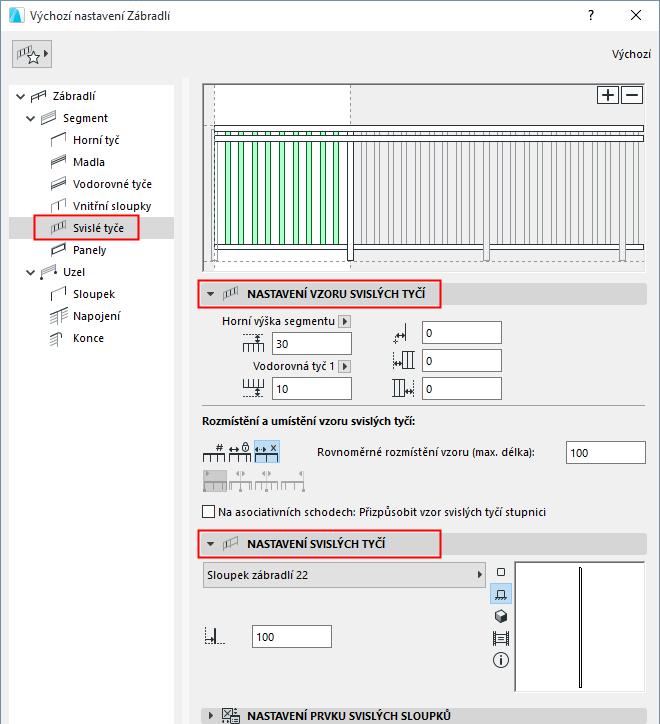Edit left post gap offset field

point(462,361)
